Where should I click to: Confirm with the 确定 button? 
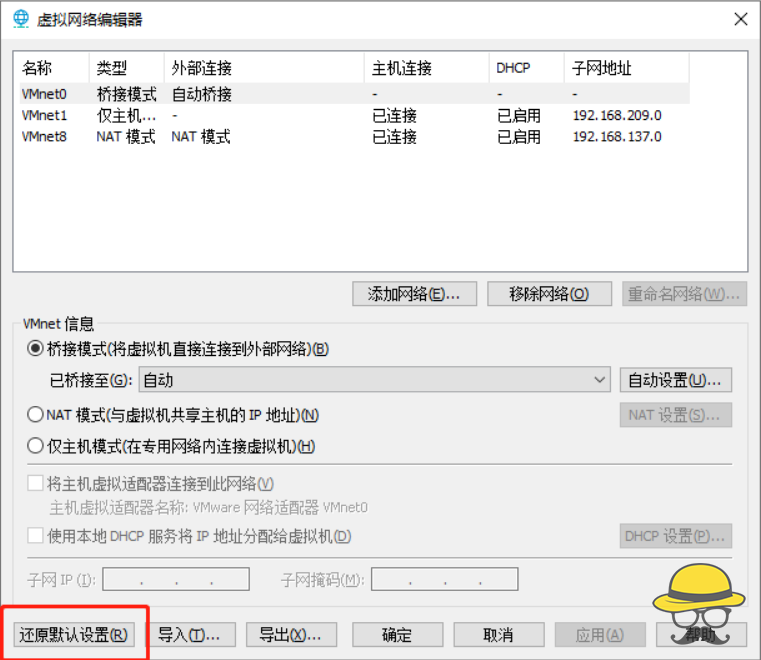[x=397, y=635]
